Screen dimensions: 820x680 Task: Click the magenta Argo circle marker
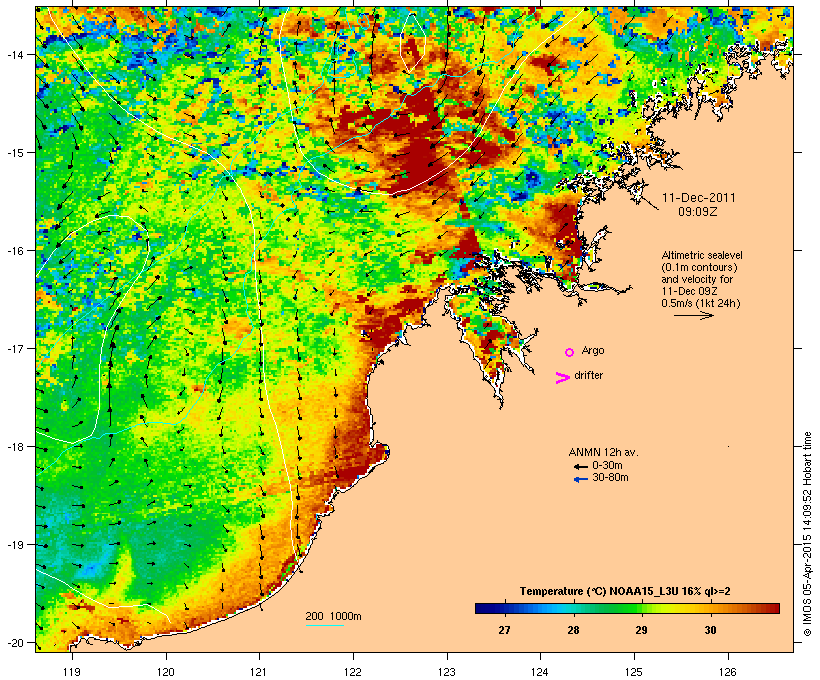[x=570, y=353]
